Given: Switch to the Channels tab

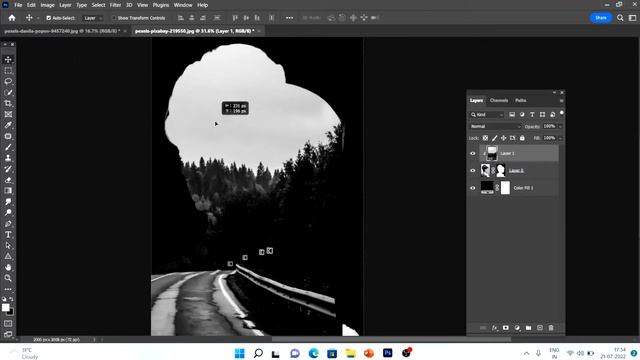Looking at the screenshot, I should point(499,100).
